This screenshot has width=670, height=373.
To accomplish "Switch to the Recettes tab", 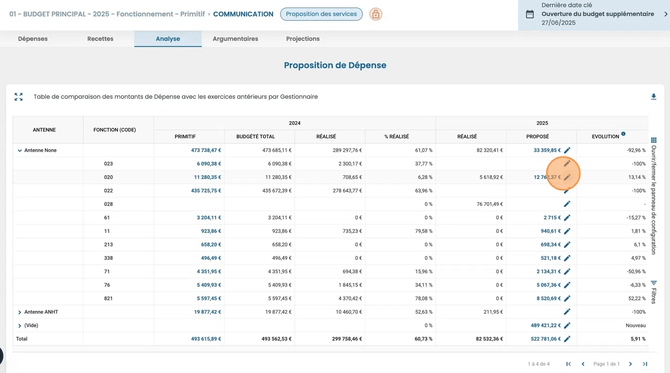I will (100, 39).
